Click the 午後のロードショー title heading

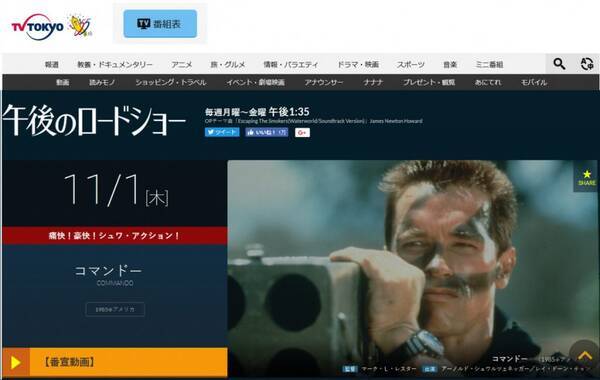pyautogui.click(x=94, y=120)
